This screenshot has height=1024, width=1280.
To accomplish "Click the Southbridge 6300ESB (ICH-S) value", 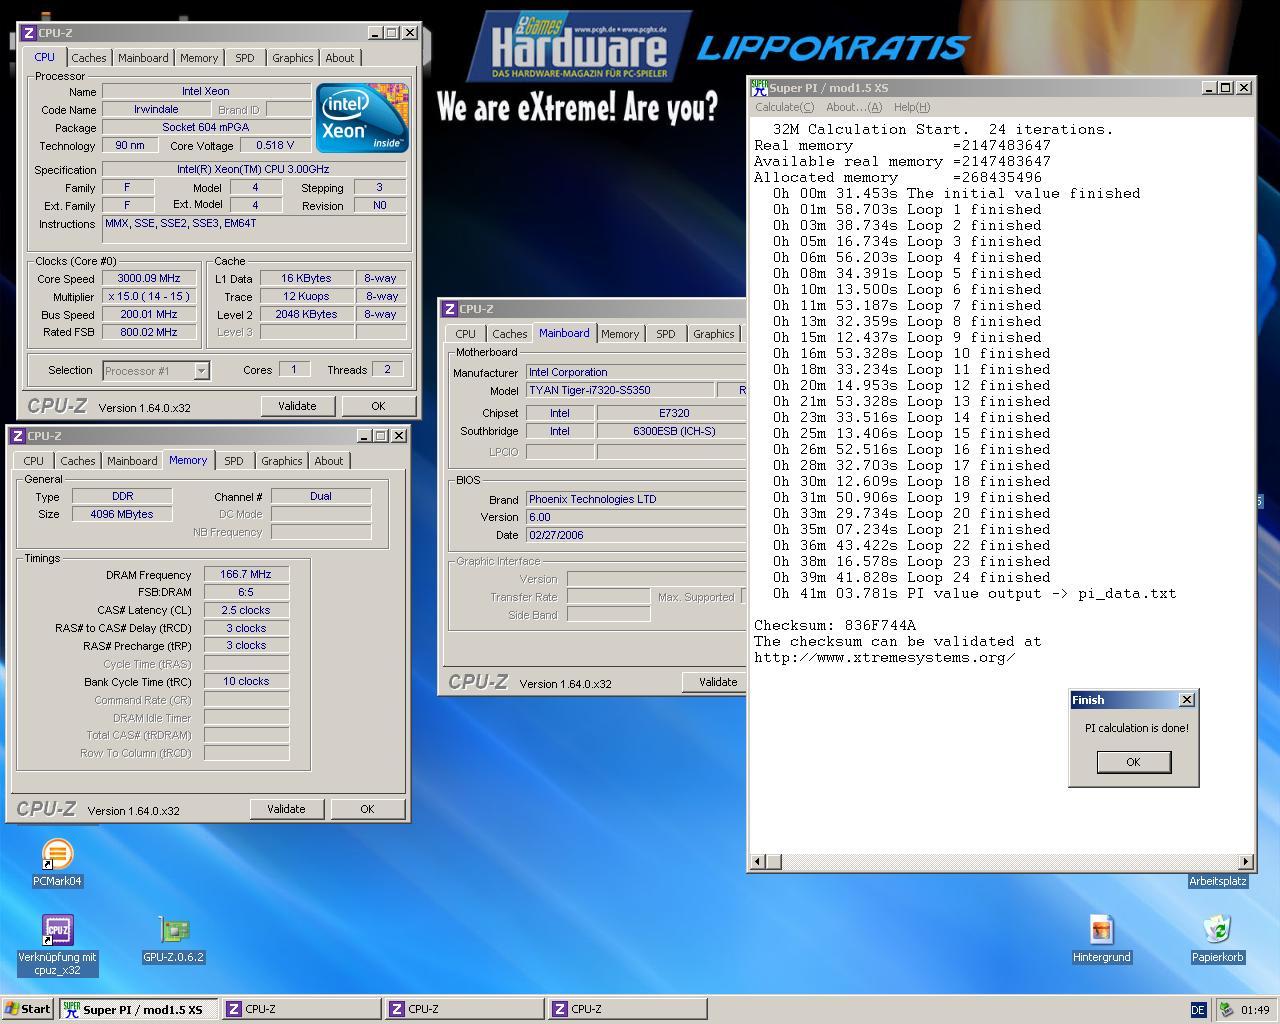I will coord(670,432).
